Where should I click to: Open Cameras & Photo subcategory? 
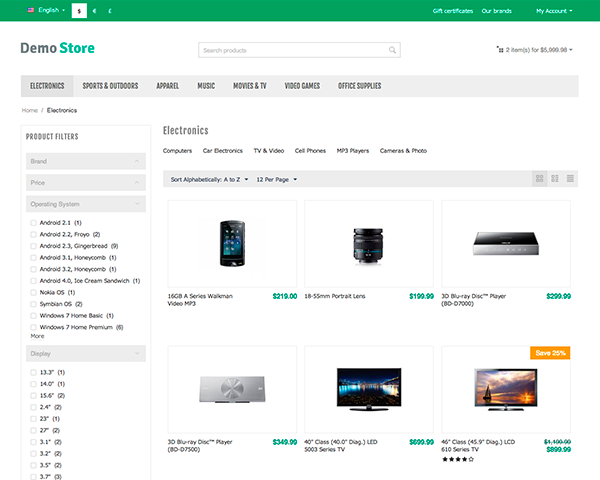pos(403,150)
